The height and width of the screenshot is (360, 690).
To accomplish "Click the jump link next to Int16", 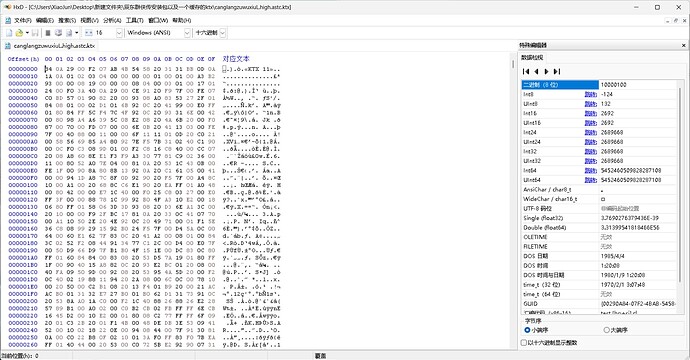I will 590,114.
